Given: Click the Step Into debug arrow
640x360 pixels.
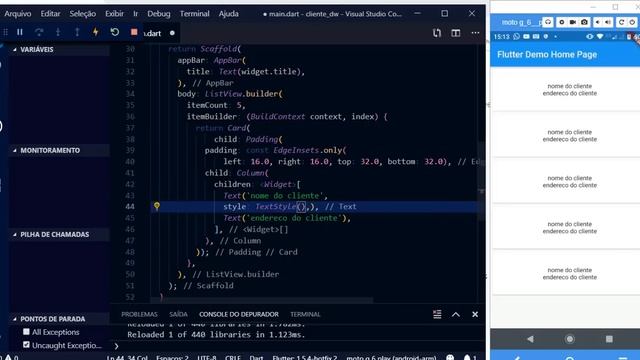Looking at the screenshot, I should point(58,32).
